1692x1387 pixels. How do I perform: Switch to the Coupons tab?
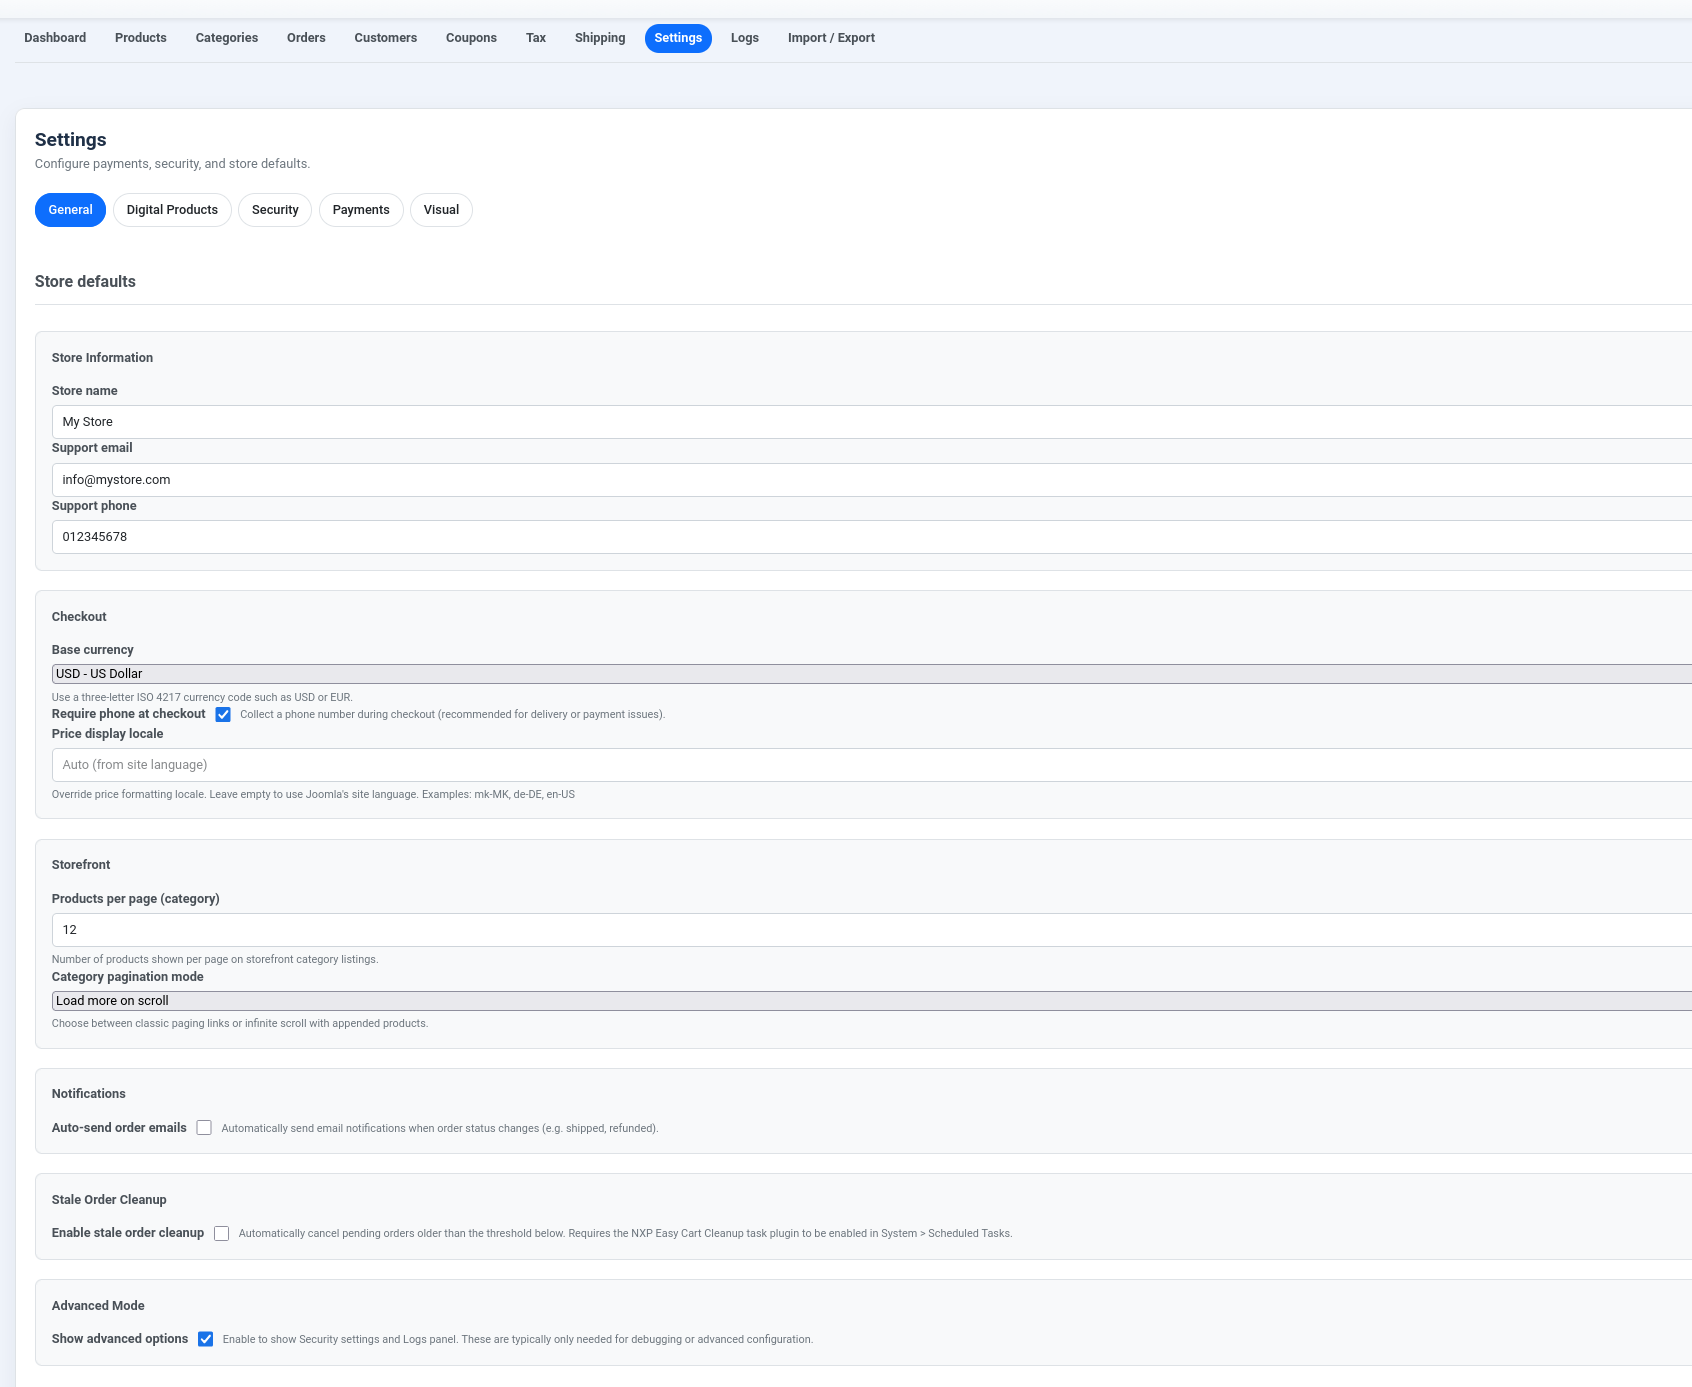point(471,38)
